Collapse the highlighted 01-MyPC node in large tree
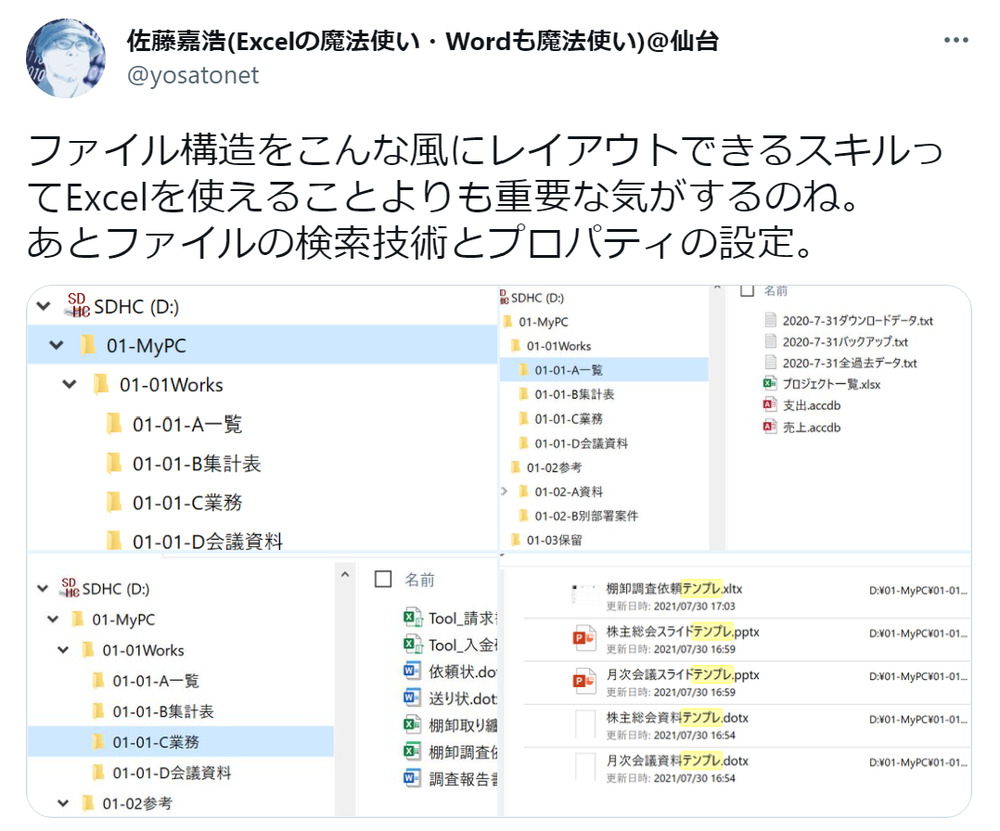Screen dimensions: 1000x831 point(57,346)
